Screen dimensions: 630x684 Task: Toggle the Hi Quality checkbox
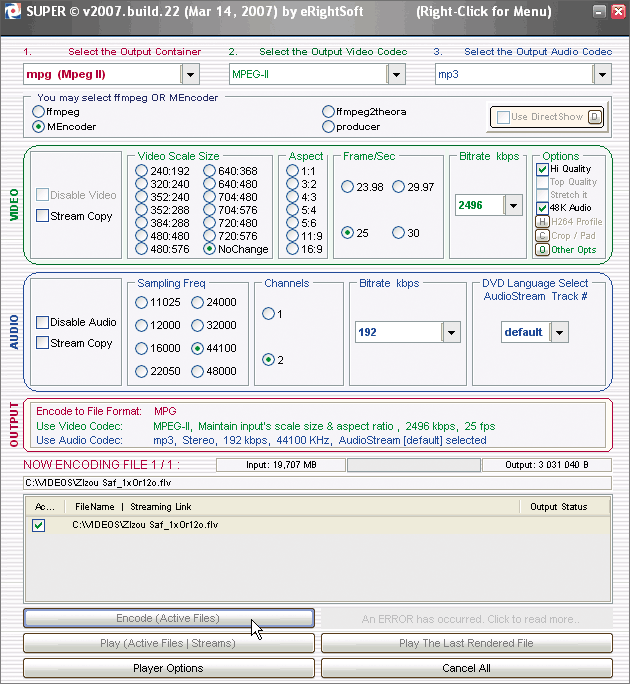click(542, 169)
